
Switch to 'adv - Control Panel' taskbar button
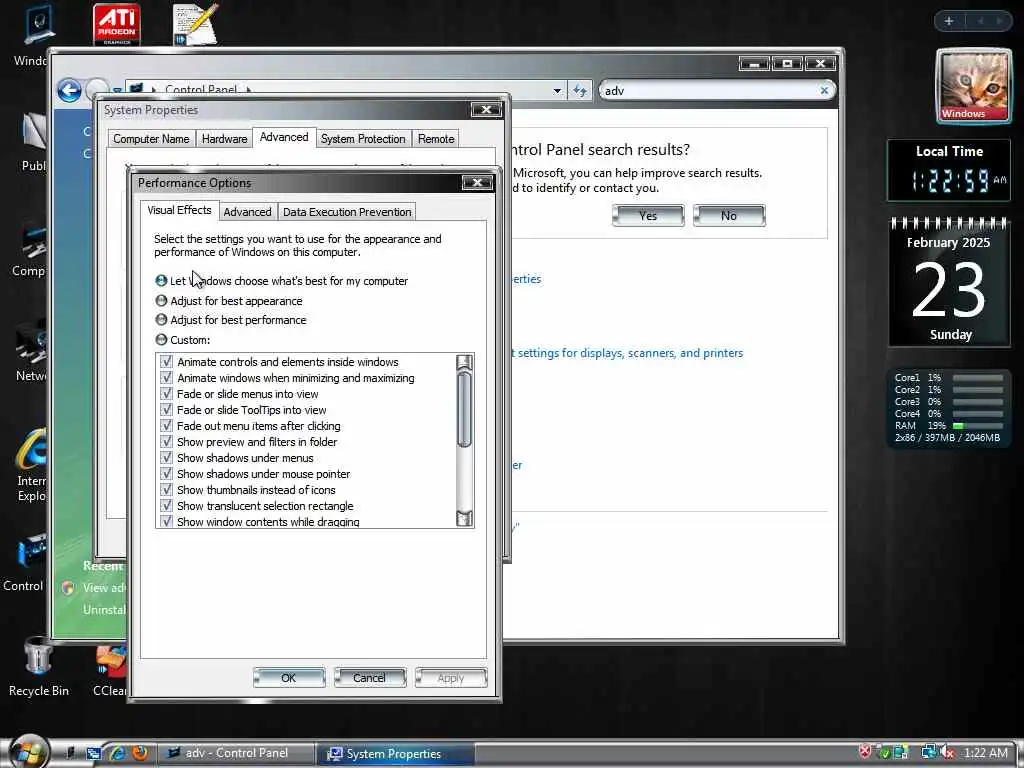(236, 753)
